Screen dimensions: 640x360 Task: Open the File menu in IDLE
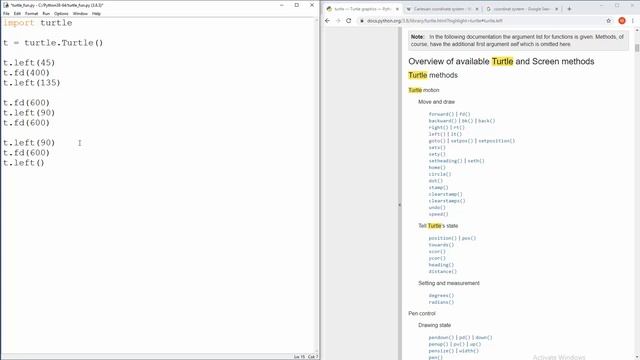[6, 13]
